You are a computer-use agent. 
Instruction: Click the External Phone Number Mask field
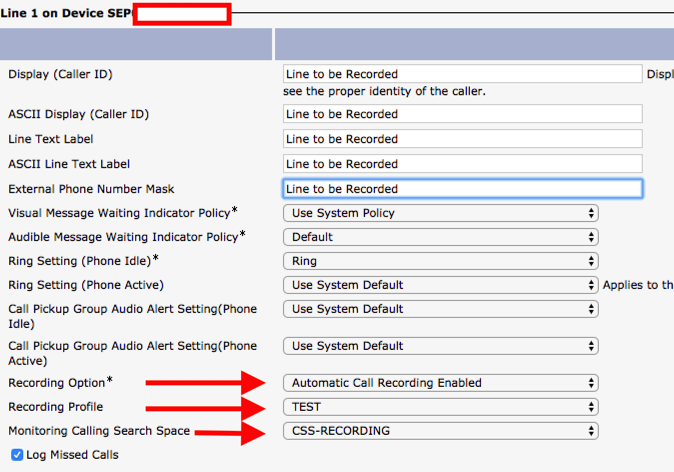click(462, 189)
